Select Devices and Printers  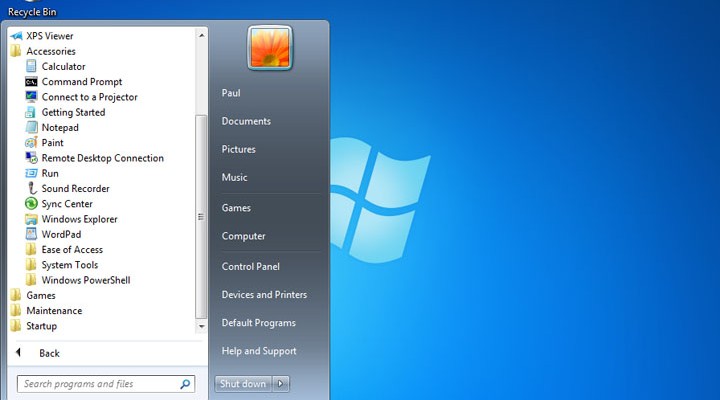[264, 295]
